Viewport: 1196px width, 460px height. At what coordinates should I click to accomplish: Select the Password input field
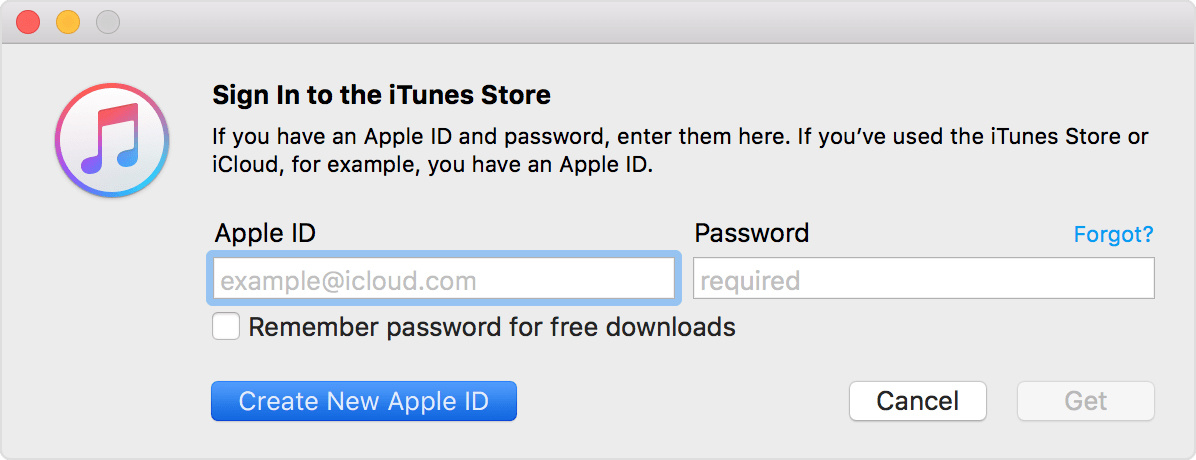coord(923,278)
